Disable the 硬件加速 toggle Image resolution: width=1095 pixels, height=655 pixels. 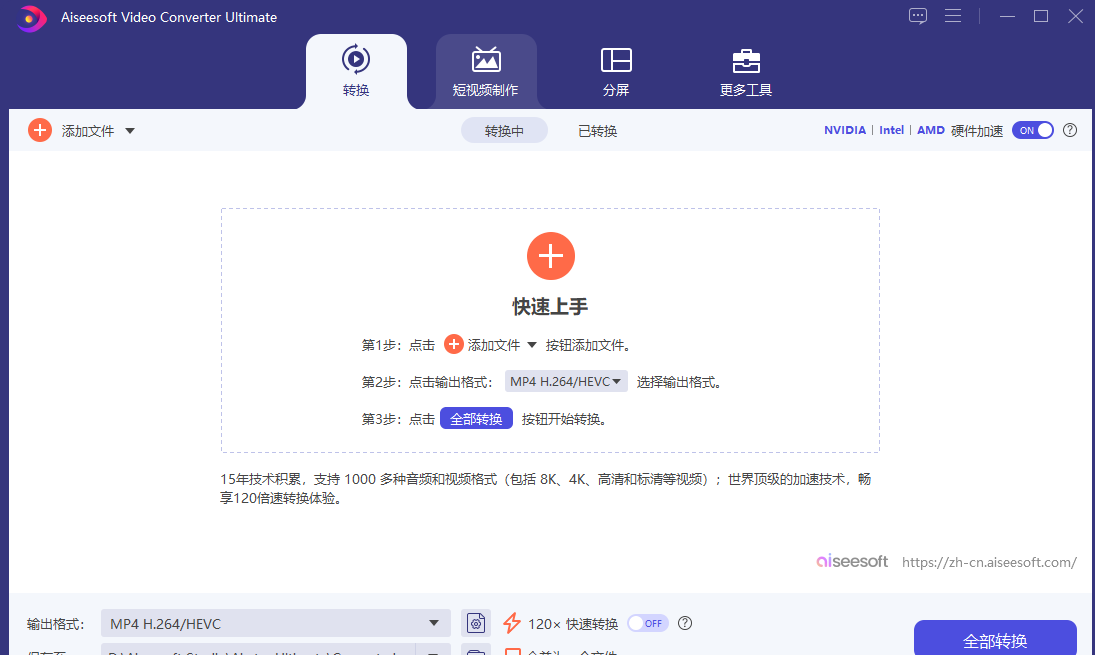point(1032,130)
